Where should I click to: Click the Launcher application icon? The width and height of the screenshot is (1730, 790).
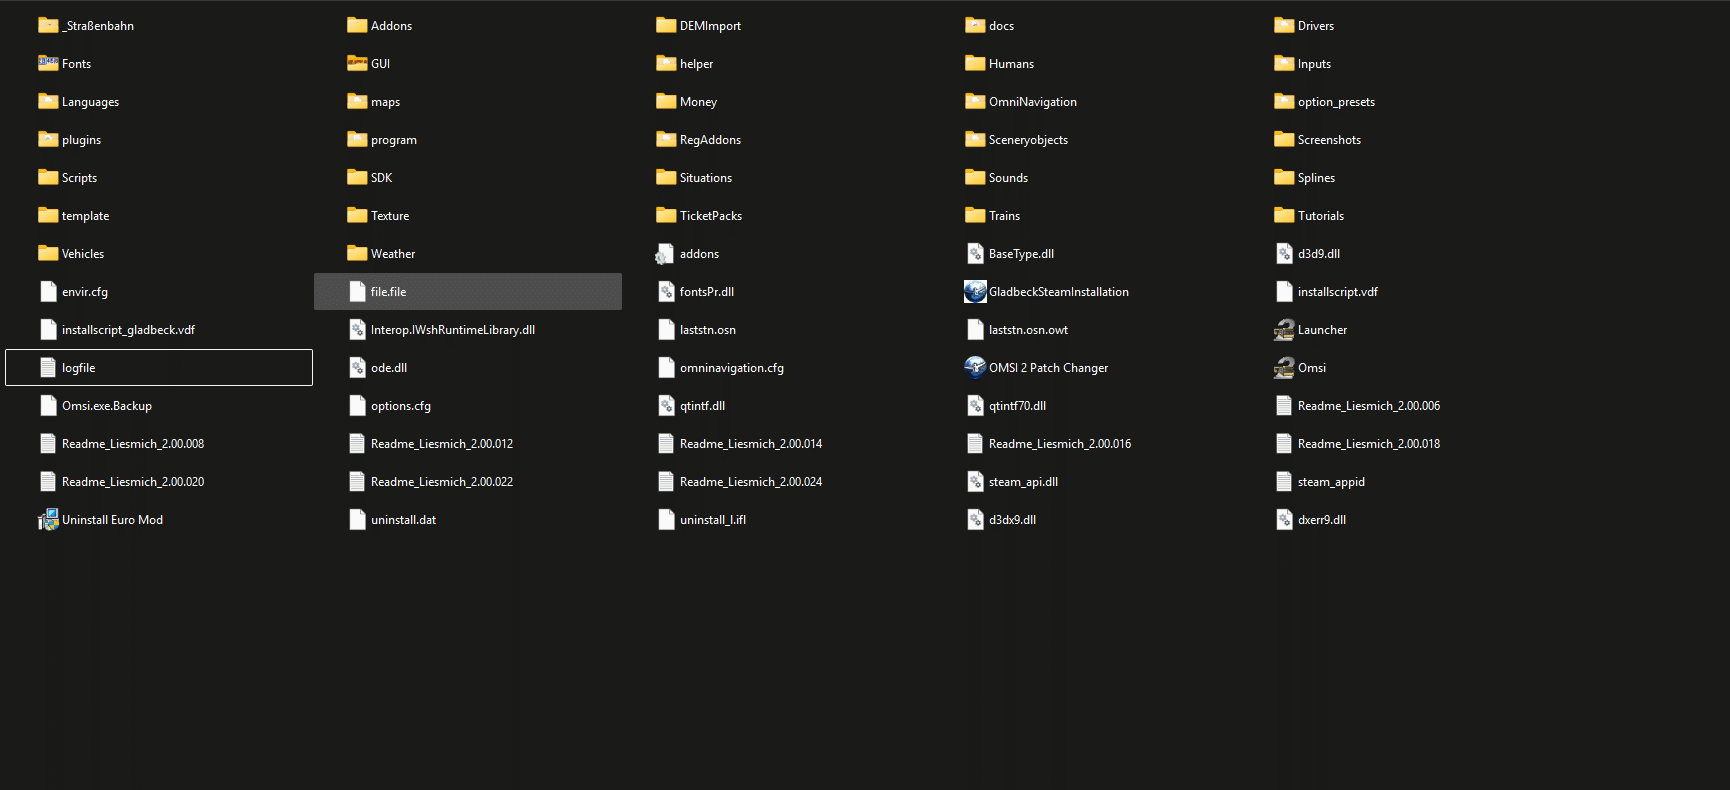pyautogui.click(x=1284, y=330)
